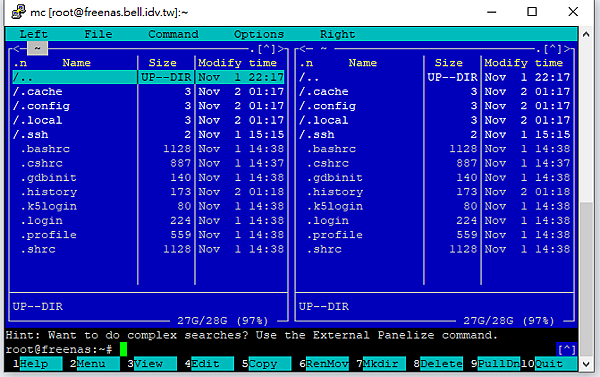
Task: Toggle left panel sort order indicator .n
Action: [20, 63]
